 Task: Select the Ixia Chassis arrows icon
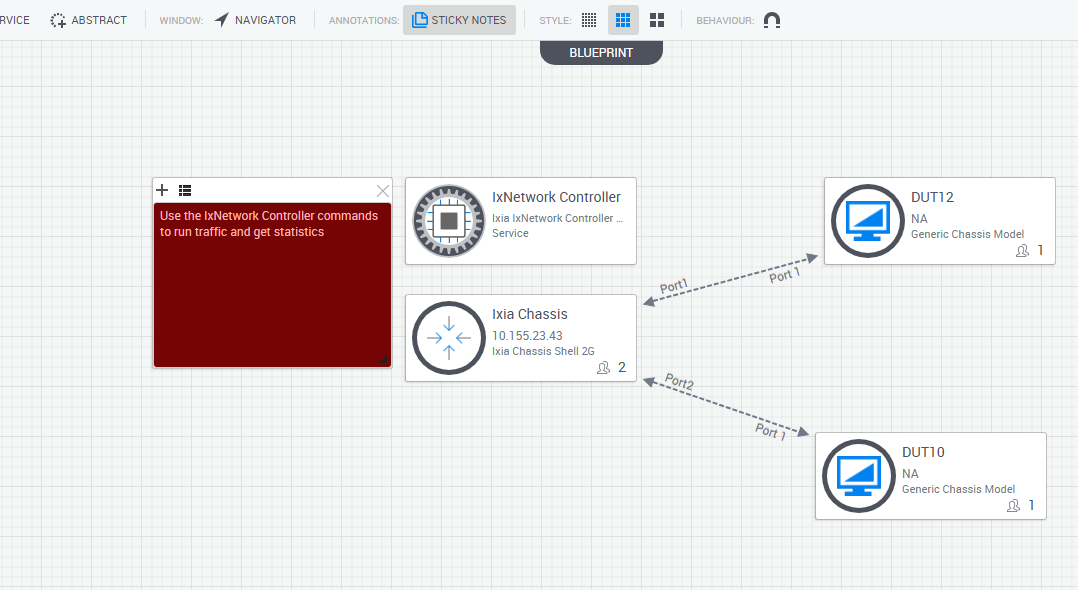click(x=449, y=337)
